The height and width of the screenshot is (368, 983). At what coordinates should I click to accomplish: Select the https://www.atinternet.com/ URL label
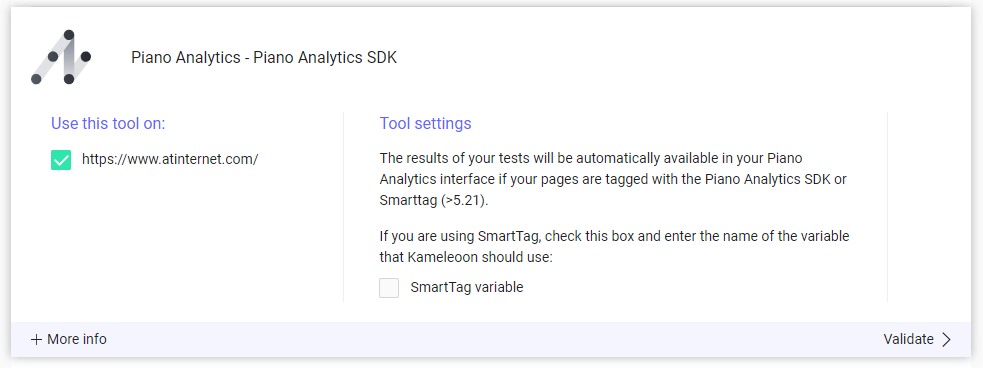coord(170,159)
